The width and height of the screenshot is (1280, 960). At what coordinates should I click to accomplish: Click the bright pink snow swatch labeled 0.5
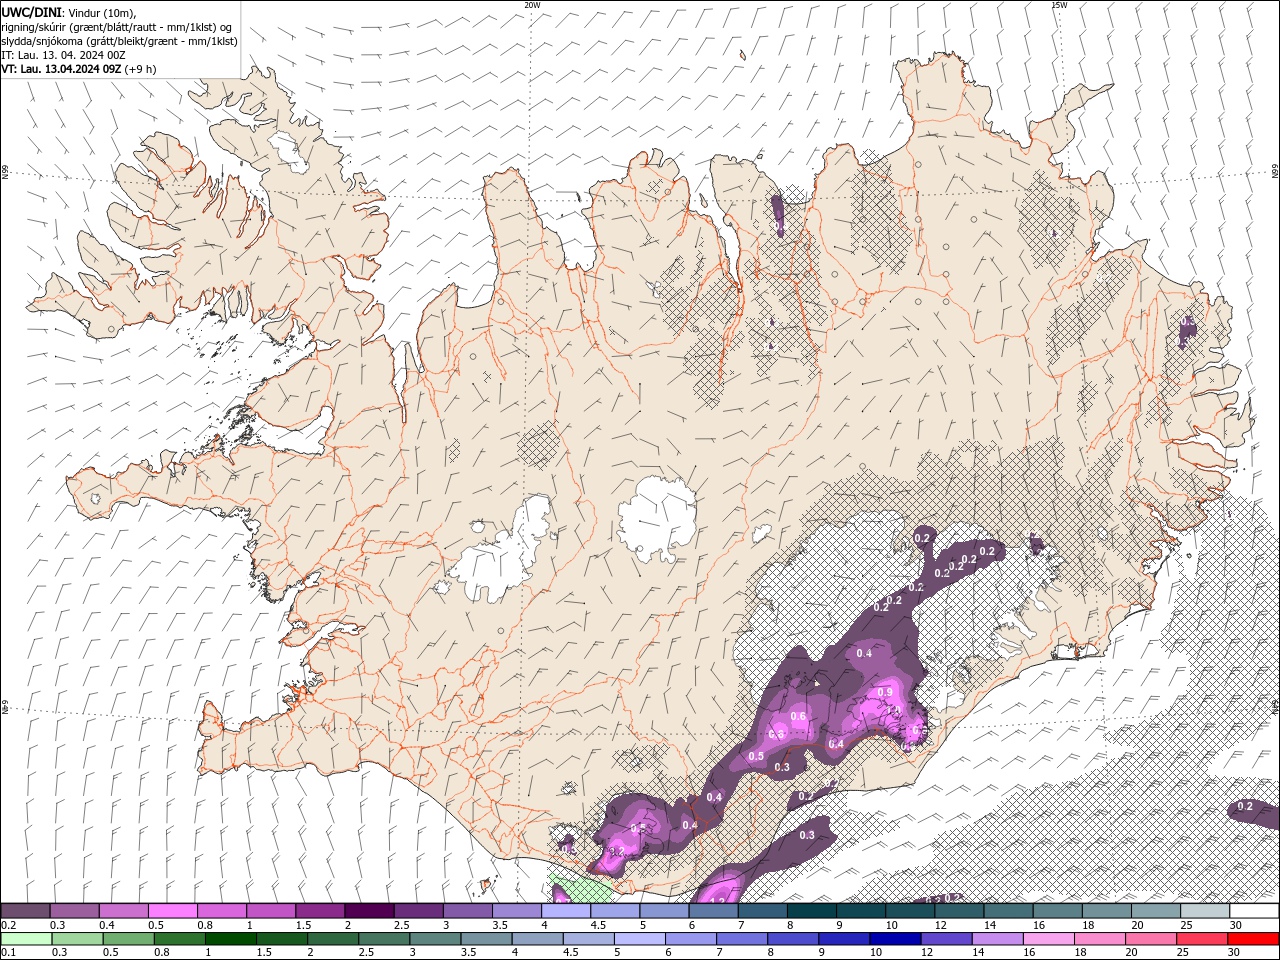click(x=173, y=911)
